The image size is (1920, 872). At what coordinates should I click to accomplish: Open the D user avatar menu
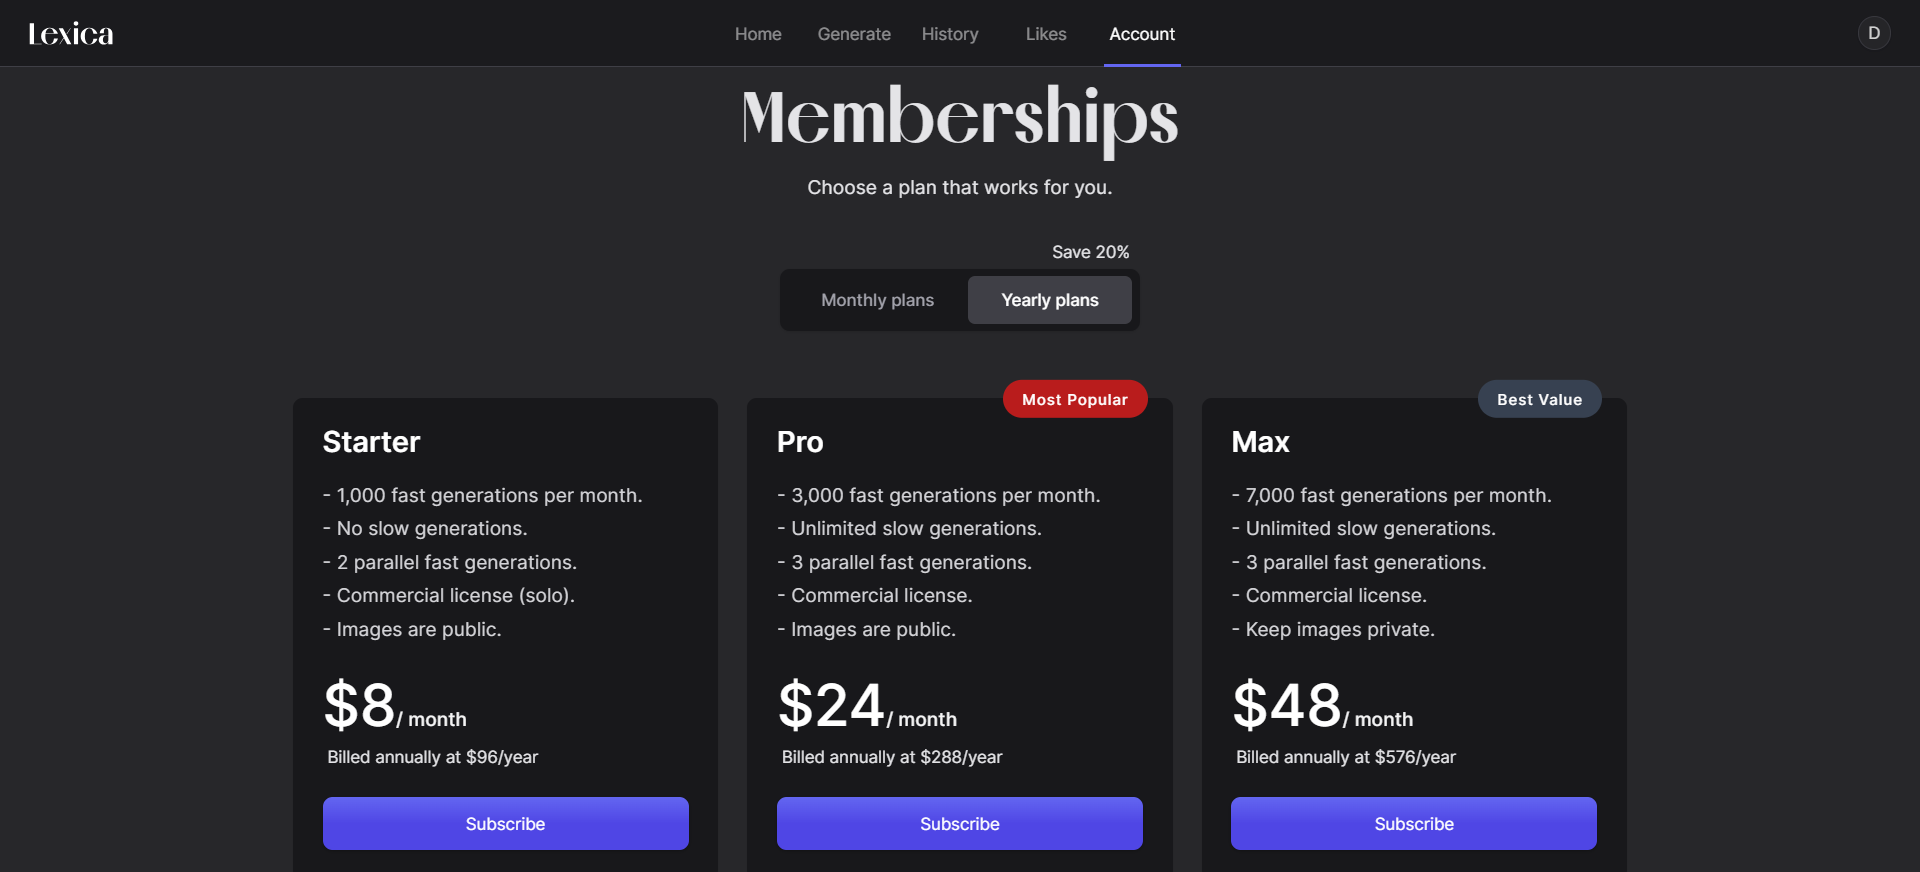tap(1873, 33)
